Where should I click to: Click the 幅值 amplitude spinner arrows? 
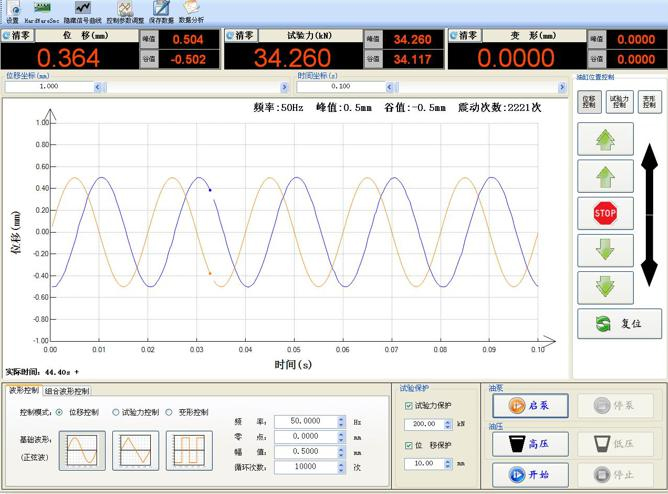341,452
